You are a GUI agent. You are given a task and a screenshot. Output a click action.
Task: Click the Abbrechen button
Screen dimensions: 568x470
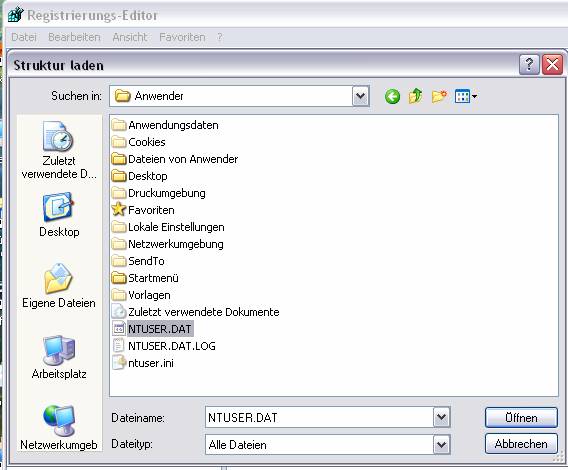(x=521, y=444)
